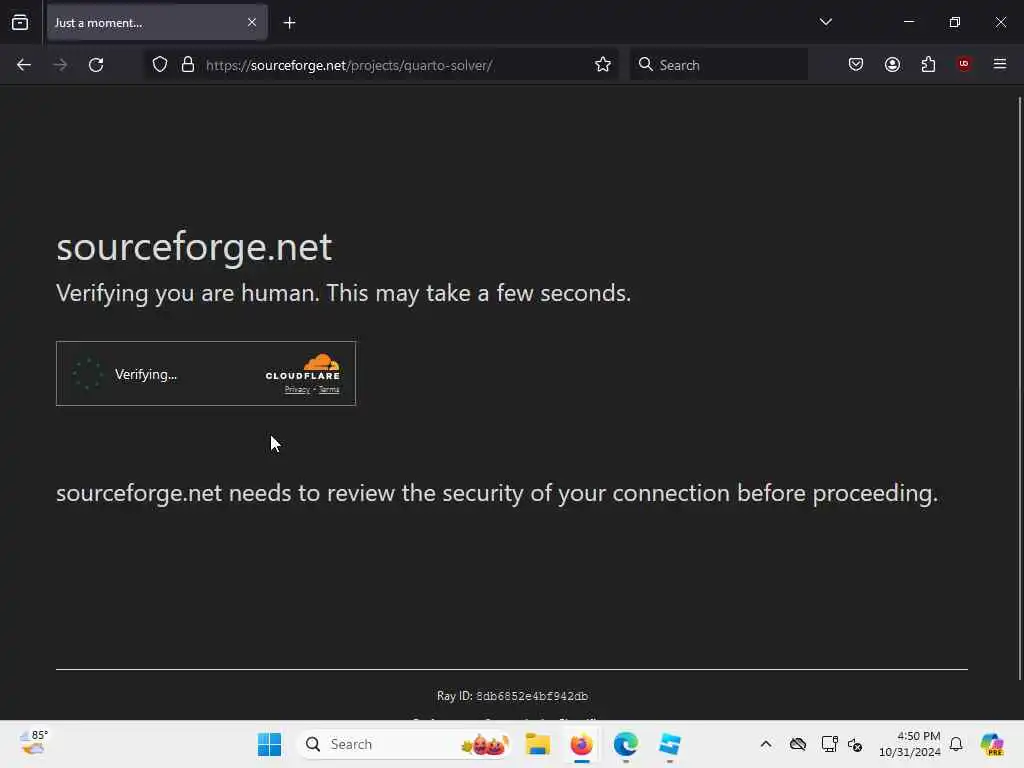Reload the current page

[x=96, y=65]
